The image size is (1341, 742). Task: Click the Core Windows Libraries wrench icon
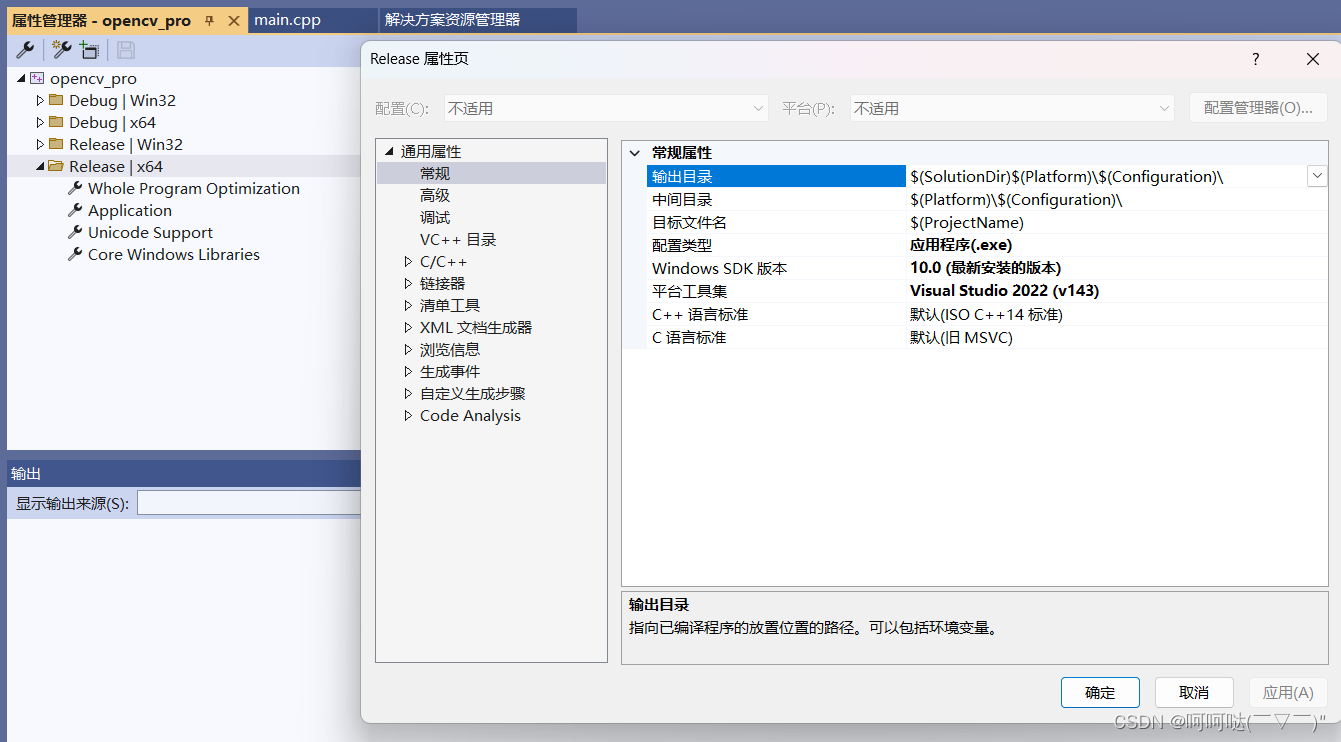click(73, 254)
